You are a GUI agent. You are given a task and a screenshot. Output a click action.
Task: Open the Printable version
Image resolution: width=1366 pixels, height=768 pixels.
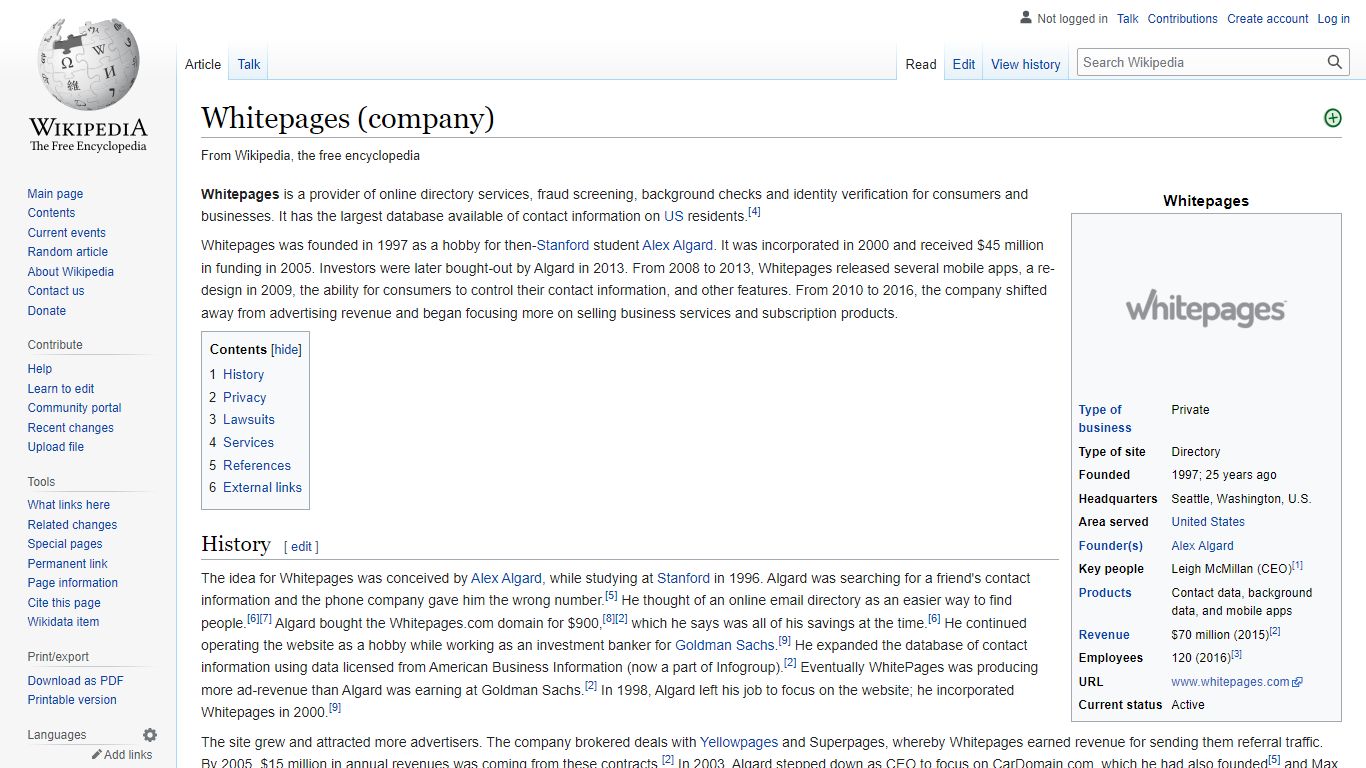pos(72,700)
